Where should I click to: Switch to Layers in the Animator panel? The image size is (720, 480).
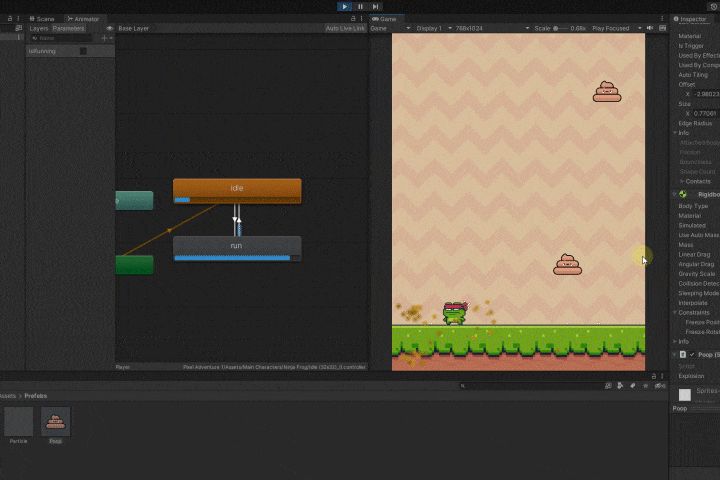tap(39, 28)
